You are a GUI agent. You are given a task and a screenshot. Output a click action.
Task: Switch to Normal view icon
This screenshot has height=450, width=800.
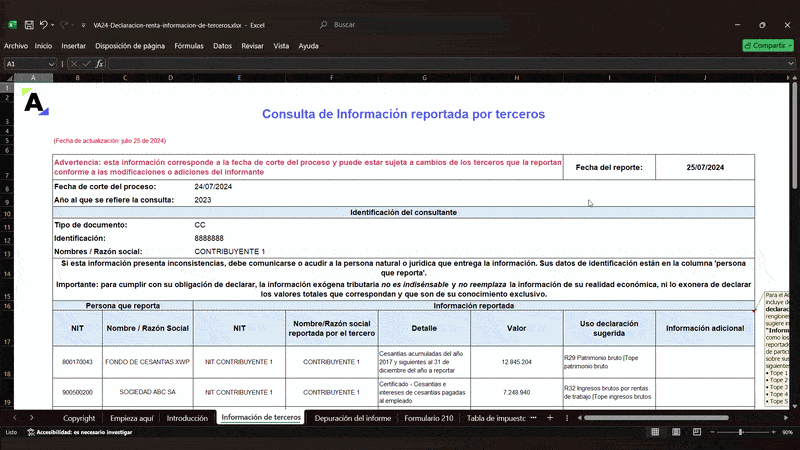tap(655, 432)
